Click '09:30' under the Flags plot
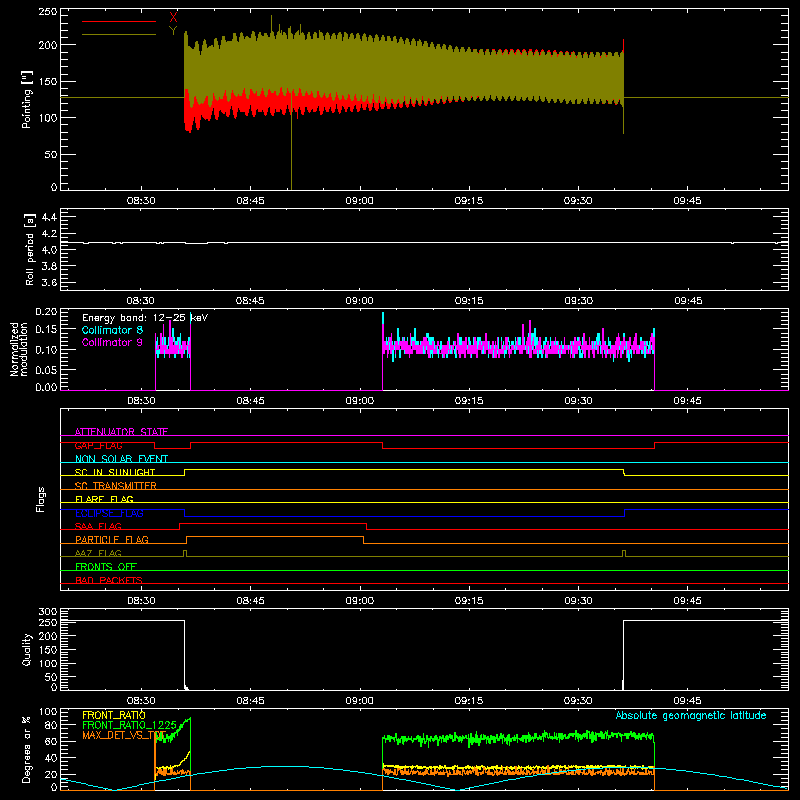800x800 pixels. [x=578, y=601]
